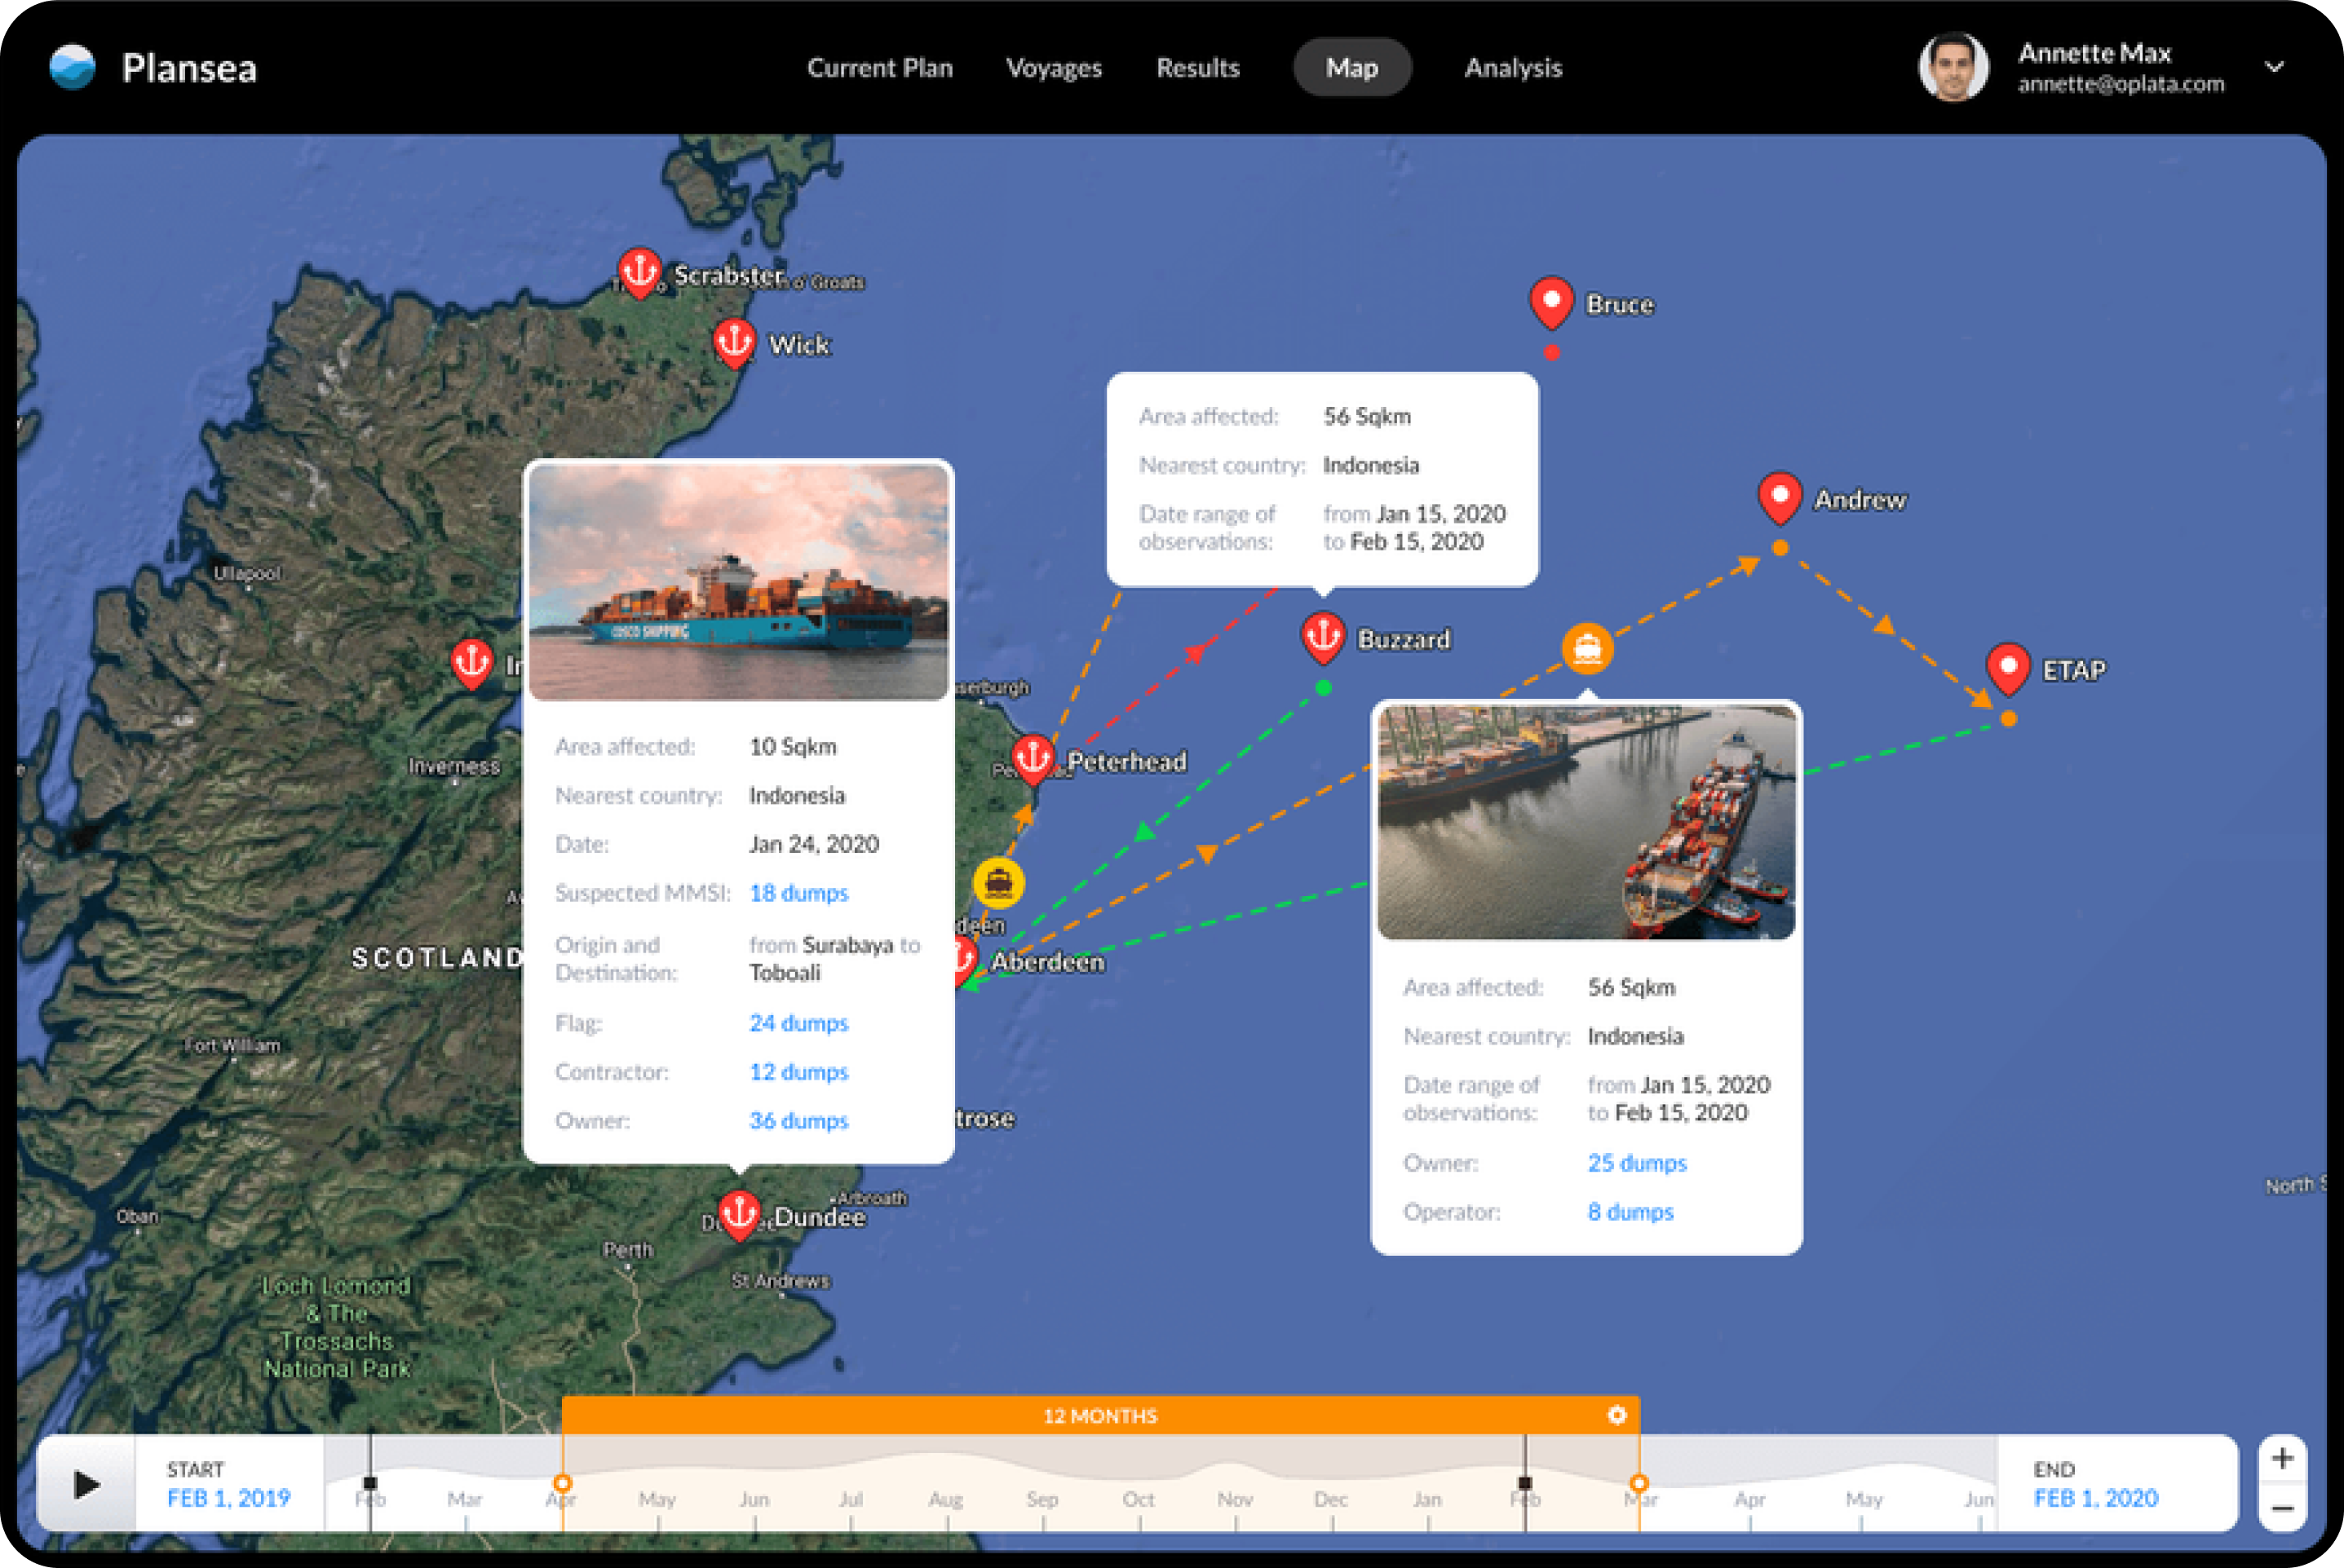Click the Scrabster anchor port marker
The image size is (2344, 1568).
(x=639, y=270)
